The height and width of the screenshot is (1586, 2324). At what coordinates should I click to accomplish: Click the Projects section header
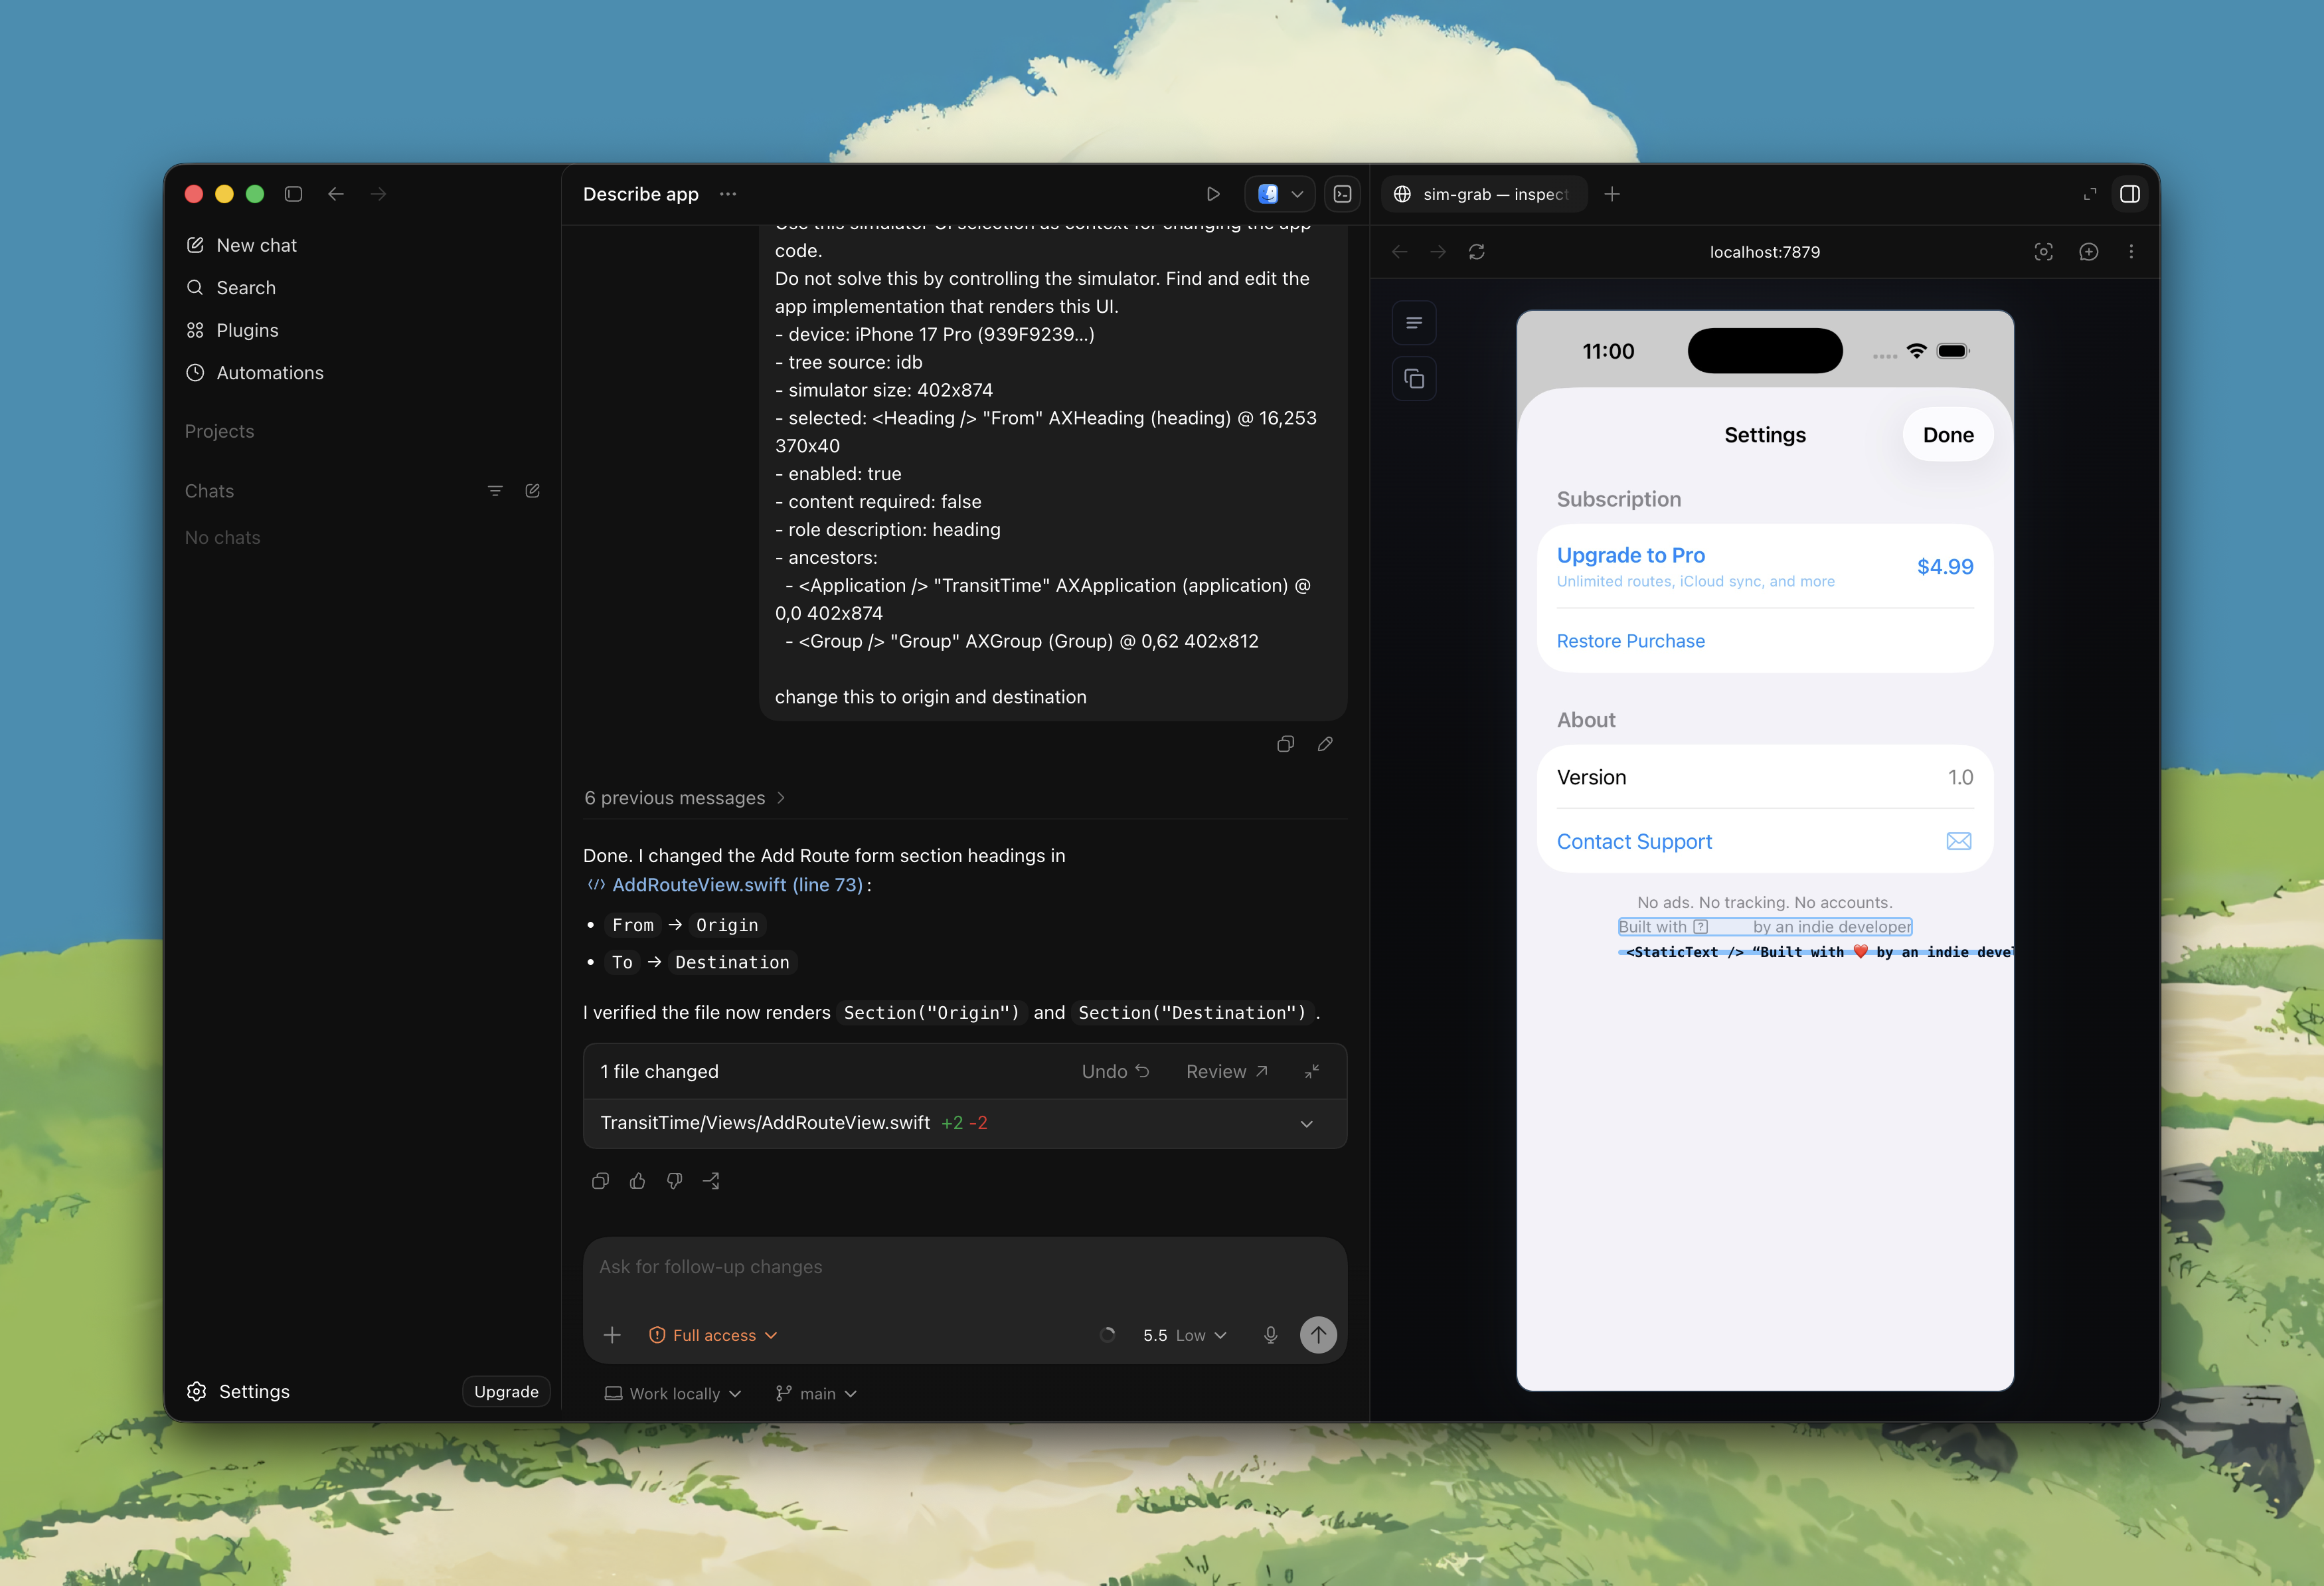[x=219, y=431]
